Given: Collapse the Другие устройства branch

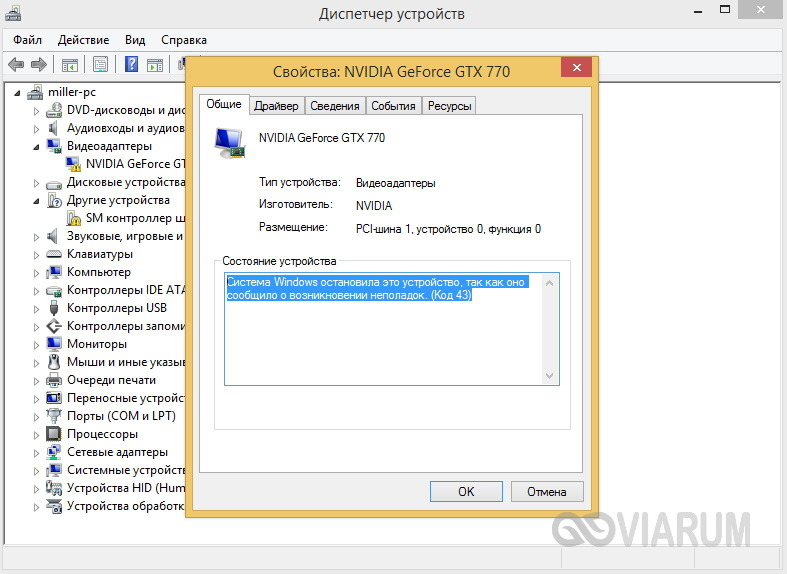Looking at the screenshot, I should coord(36,201).
